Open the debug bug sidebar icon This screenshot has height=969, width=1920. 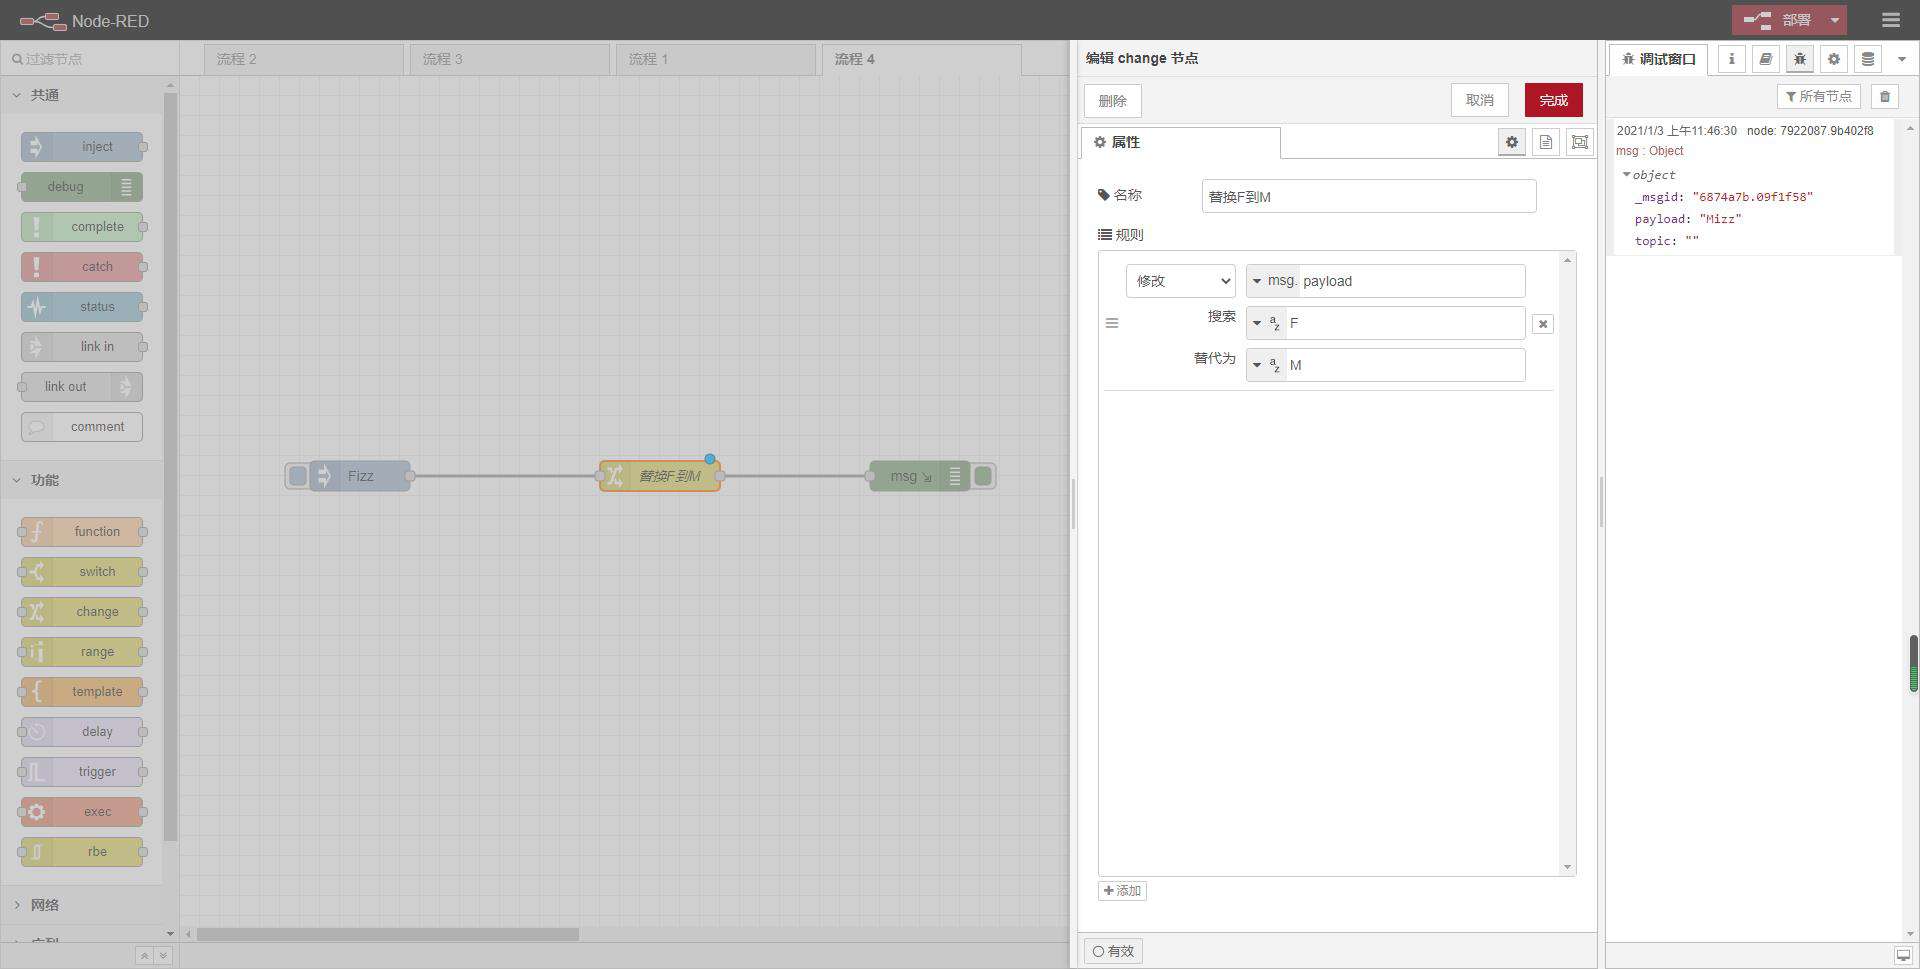1799,59
